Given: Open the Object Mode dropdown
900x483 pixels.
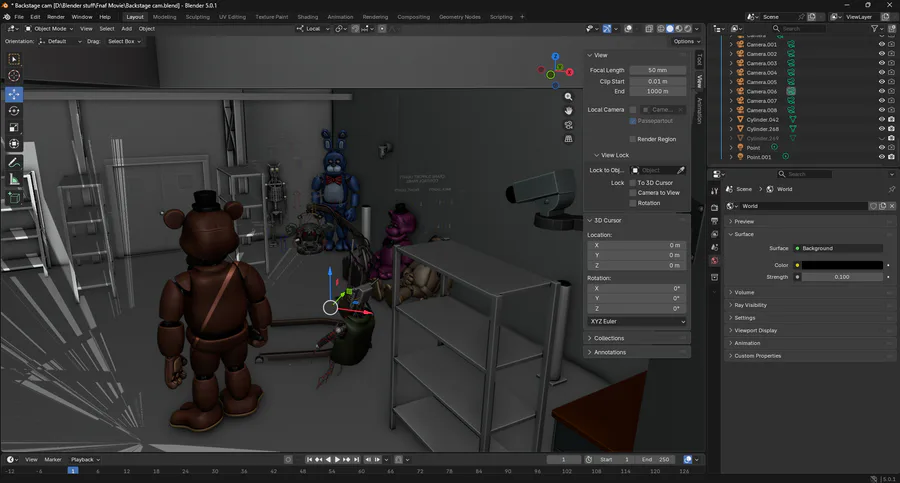Looking at the screenshot, I should (49, 29).
